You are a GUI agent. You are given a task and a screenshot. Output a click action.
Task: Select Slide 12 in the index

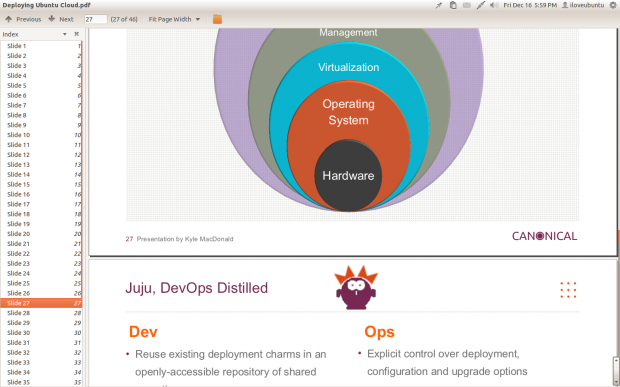tap(41, 155)
